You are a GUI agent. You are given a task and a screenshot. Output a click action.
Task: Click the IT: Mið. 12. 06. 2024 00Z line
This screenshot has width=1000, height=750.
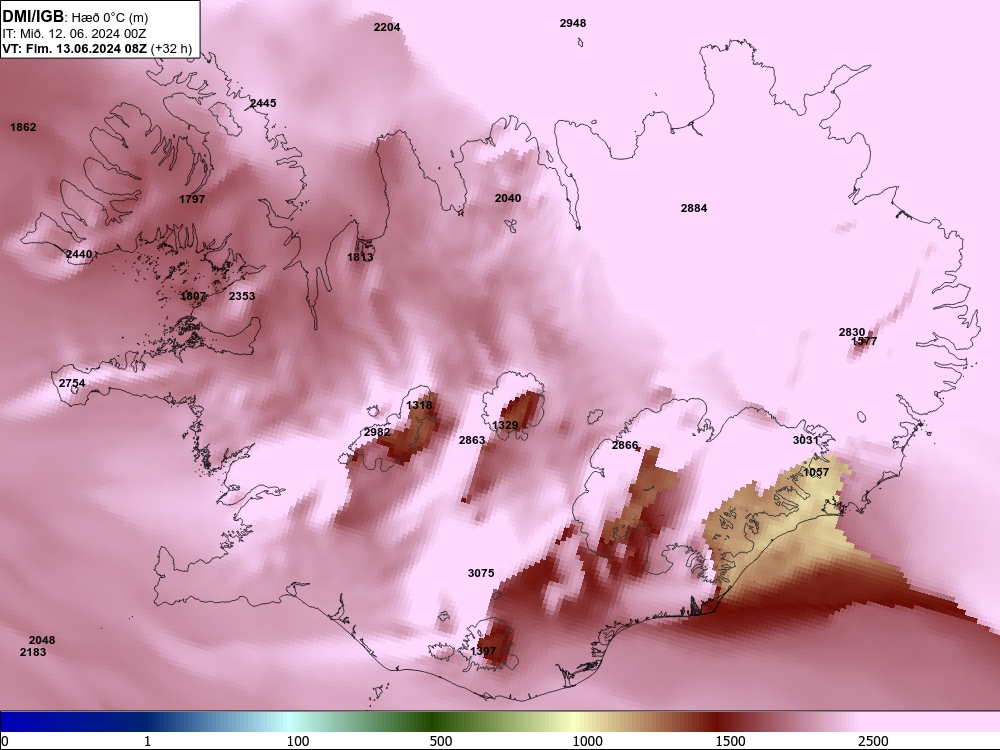pos(74,34)
